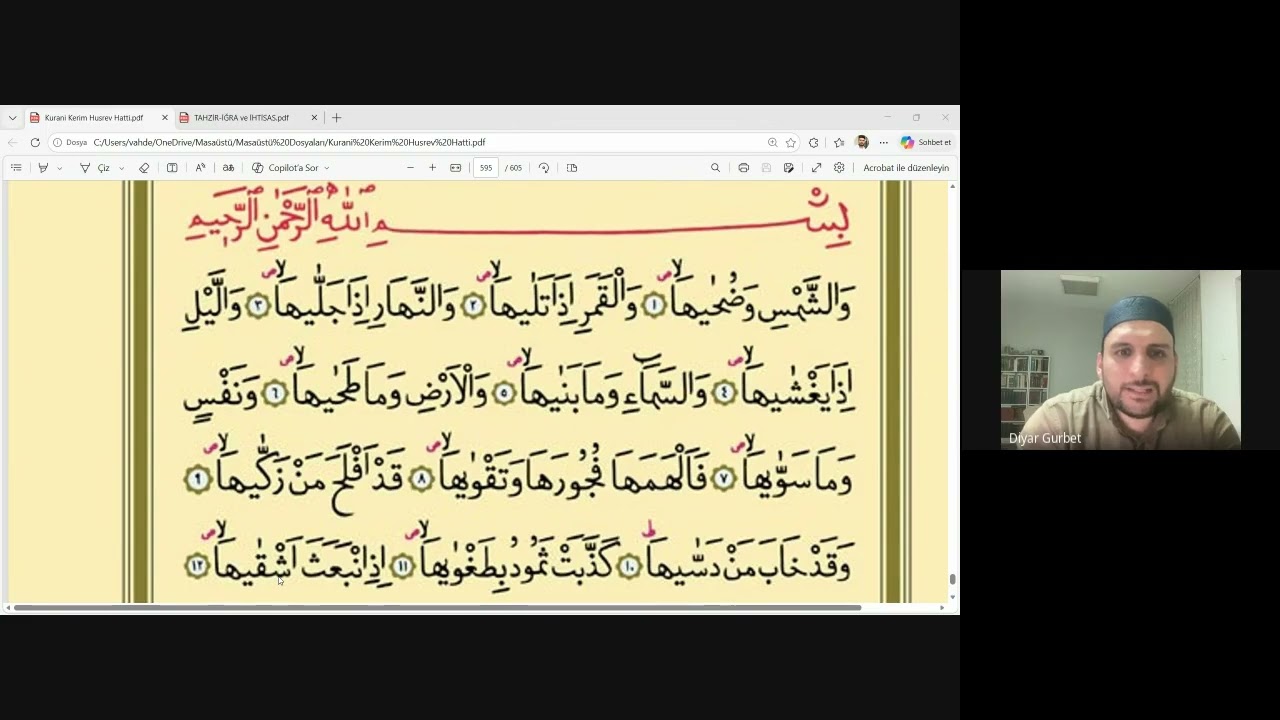Open the browser profile avatar
Screen dimensions: 1280x720
[x=862, y=142]
